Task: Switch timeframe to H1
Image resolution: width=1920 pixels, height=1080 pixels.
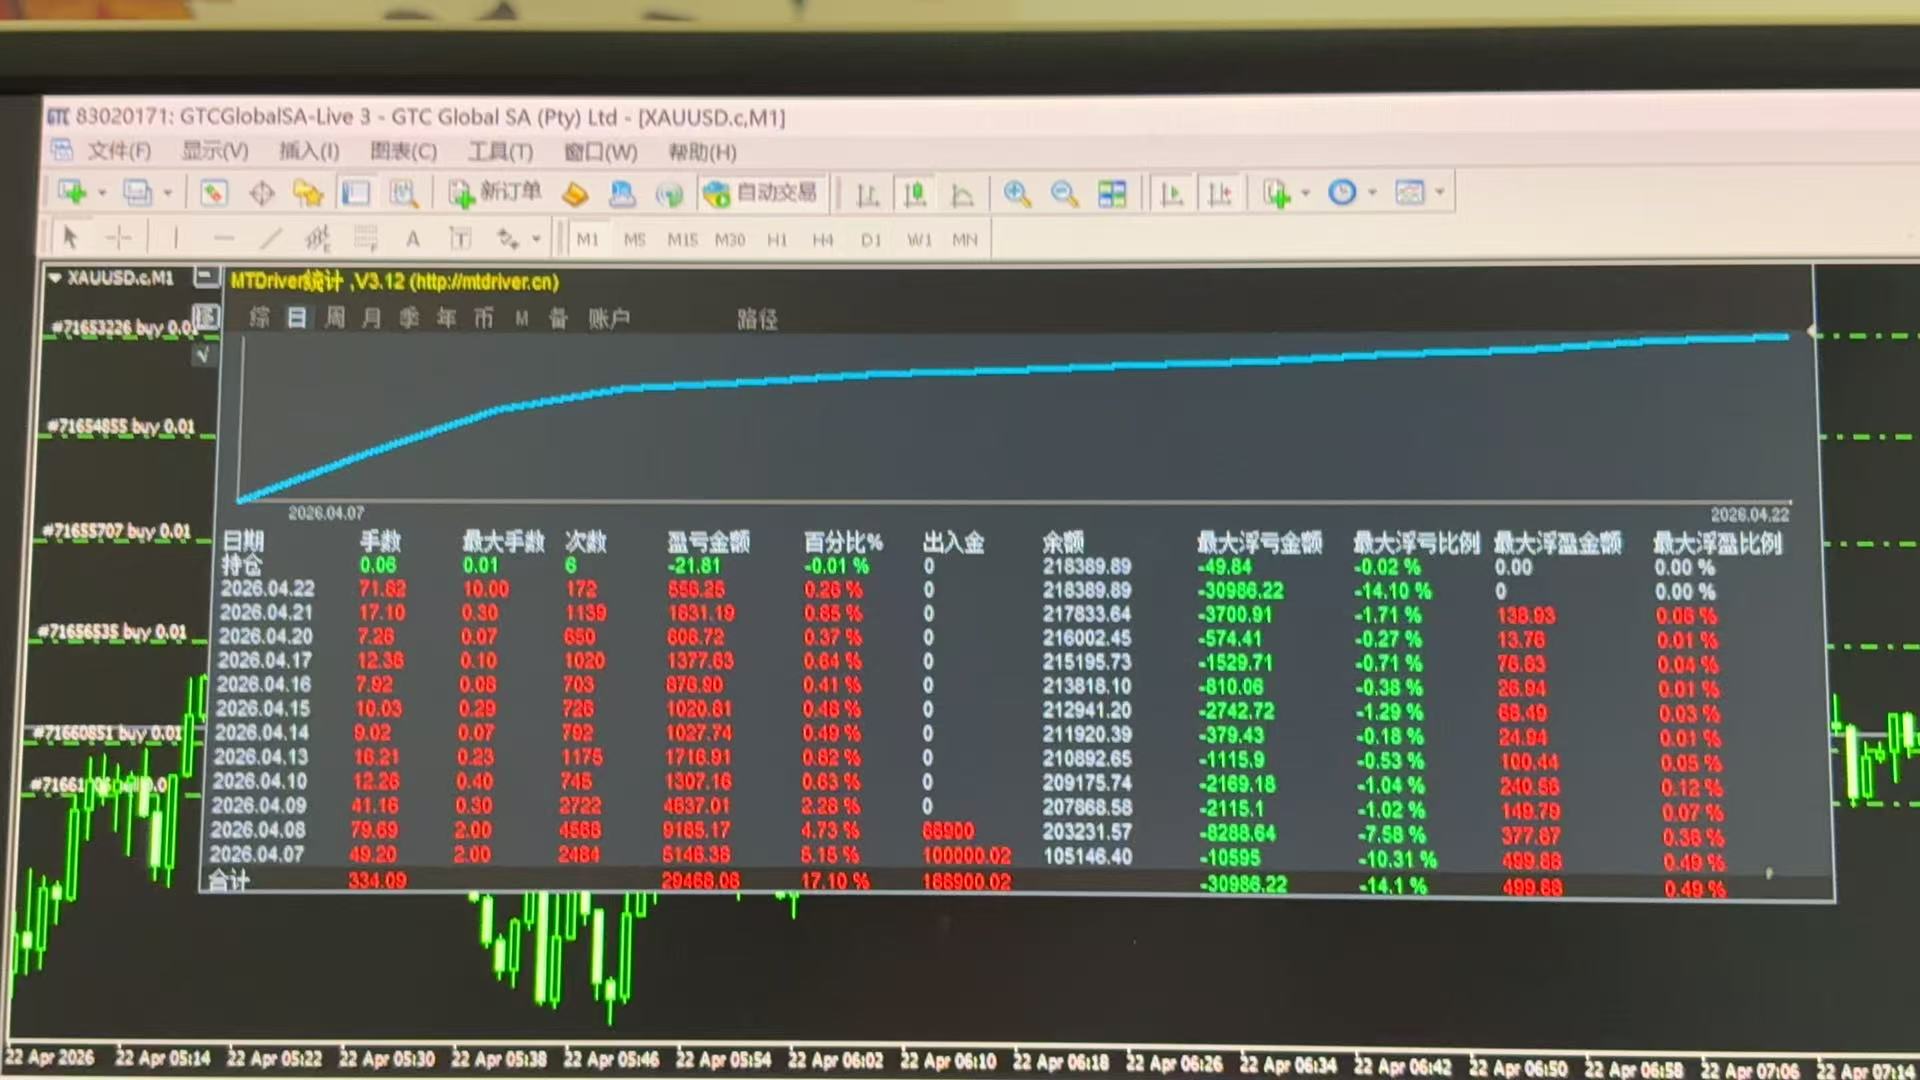Action: (x=777, y=240)
